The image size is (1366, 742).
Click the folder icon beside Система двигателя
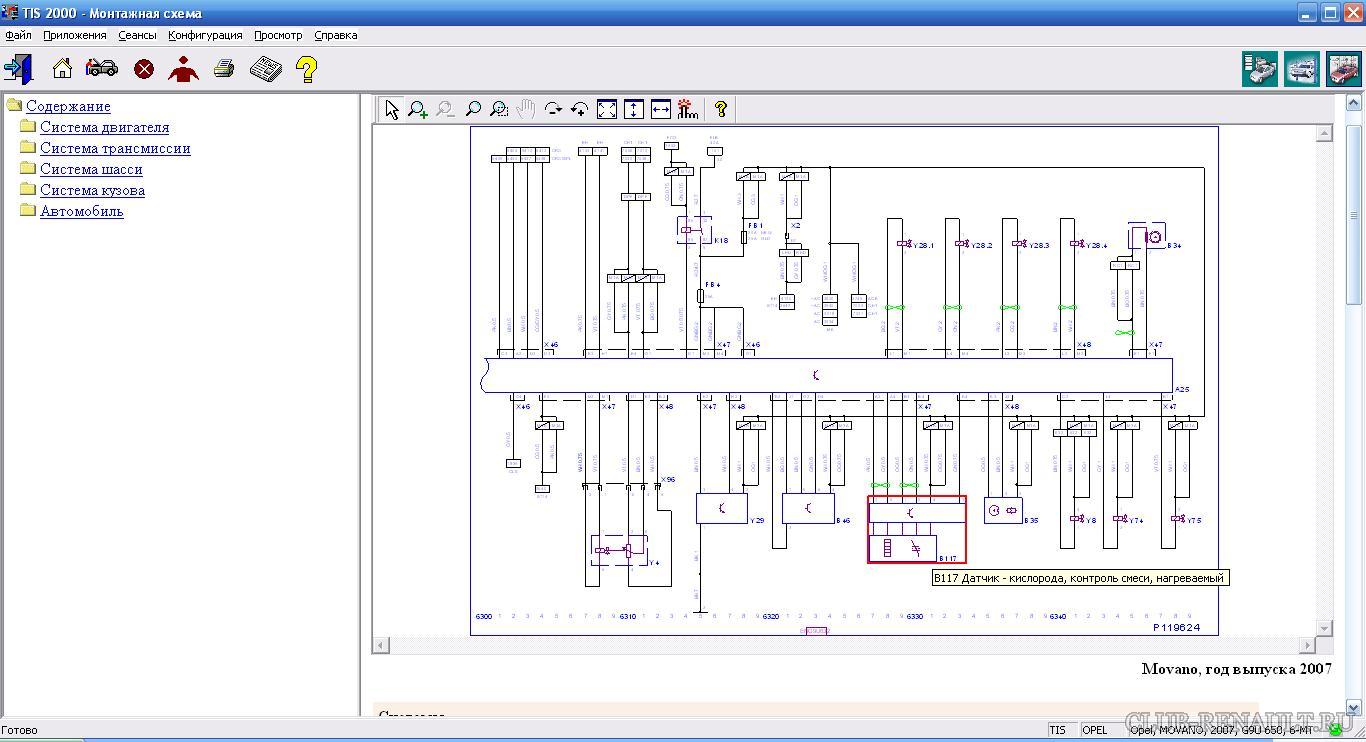point(28,126)
